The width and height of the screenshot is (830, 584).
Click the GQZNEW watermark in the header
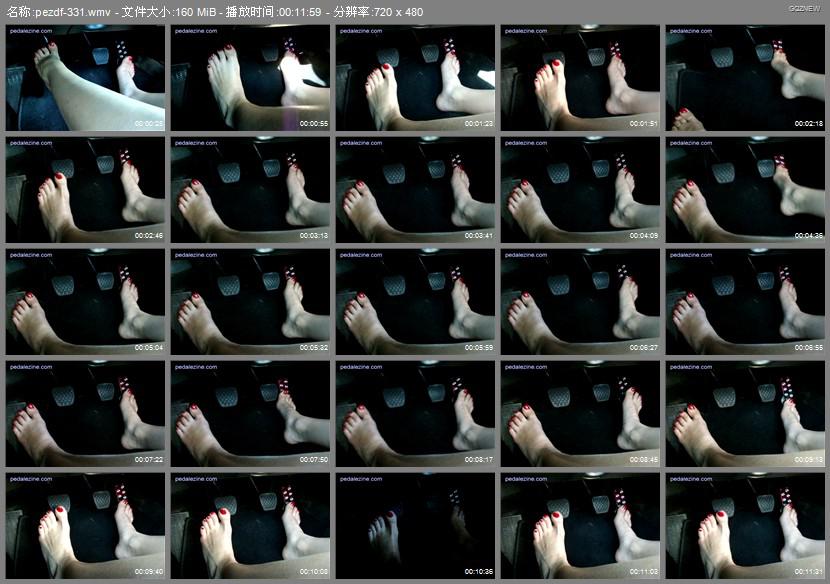click(x=803, y=7)
